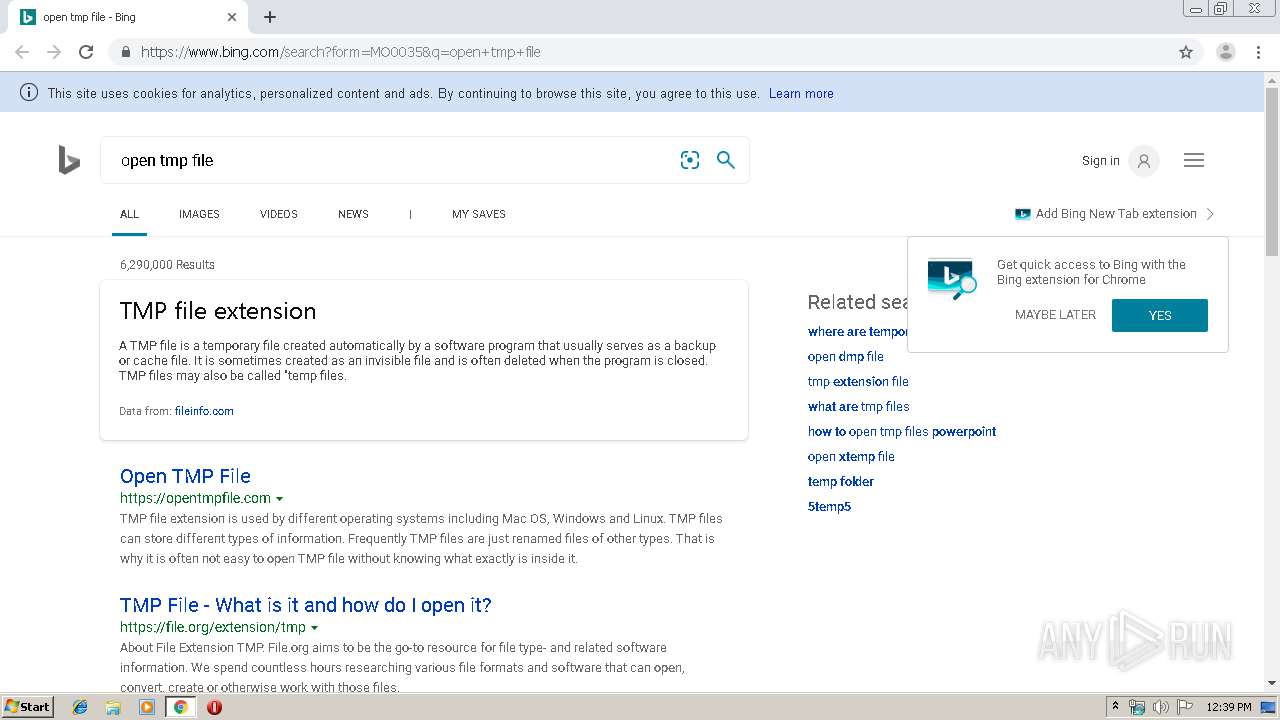This screenshot has width=1280, height=720.
Task: Click Bing extension promo icon
Action: point(951,279)
